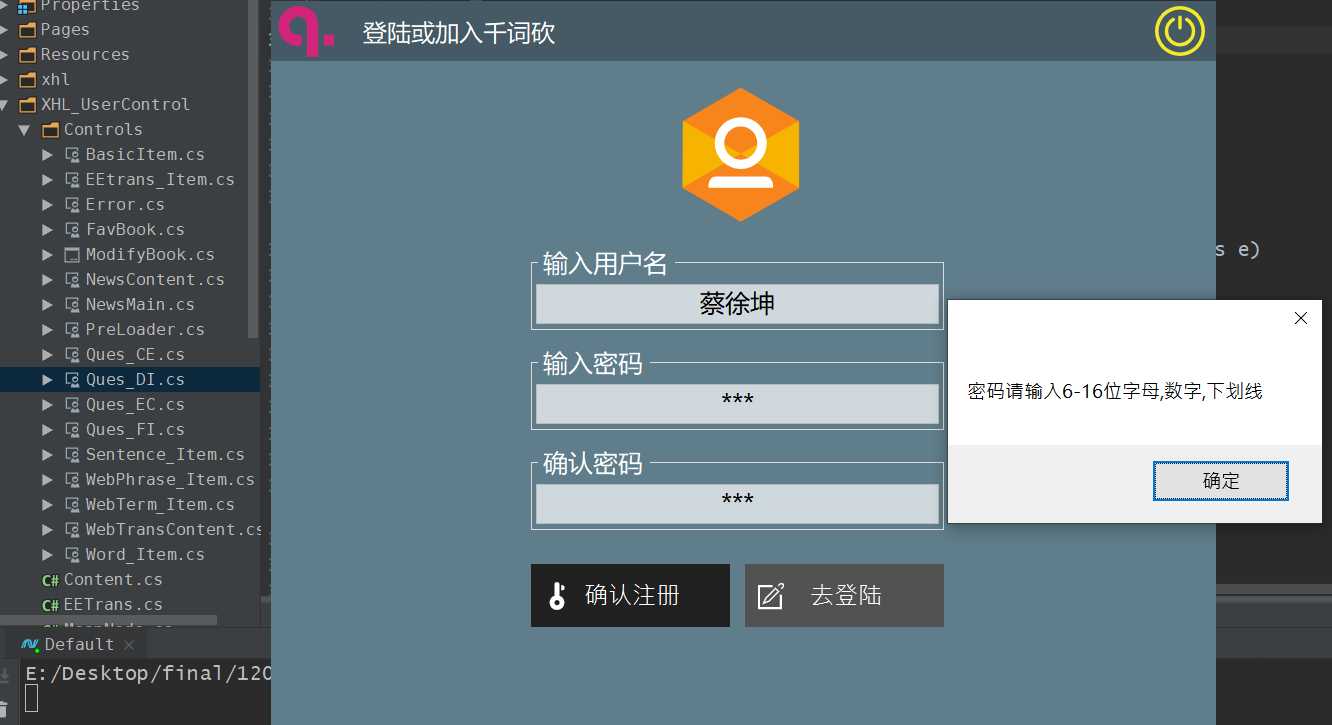Expand the xhl folder arrow
Screen dimensions: 1332x725
(x=5, y=79)
